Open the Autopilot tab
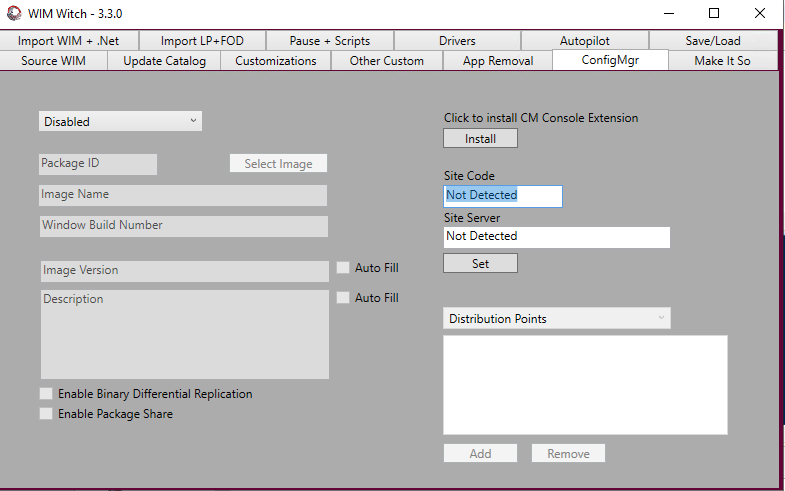 [x=585, y=41]
